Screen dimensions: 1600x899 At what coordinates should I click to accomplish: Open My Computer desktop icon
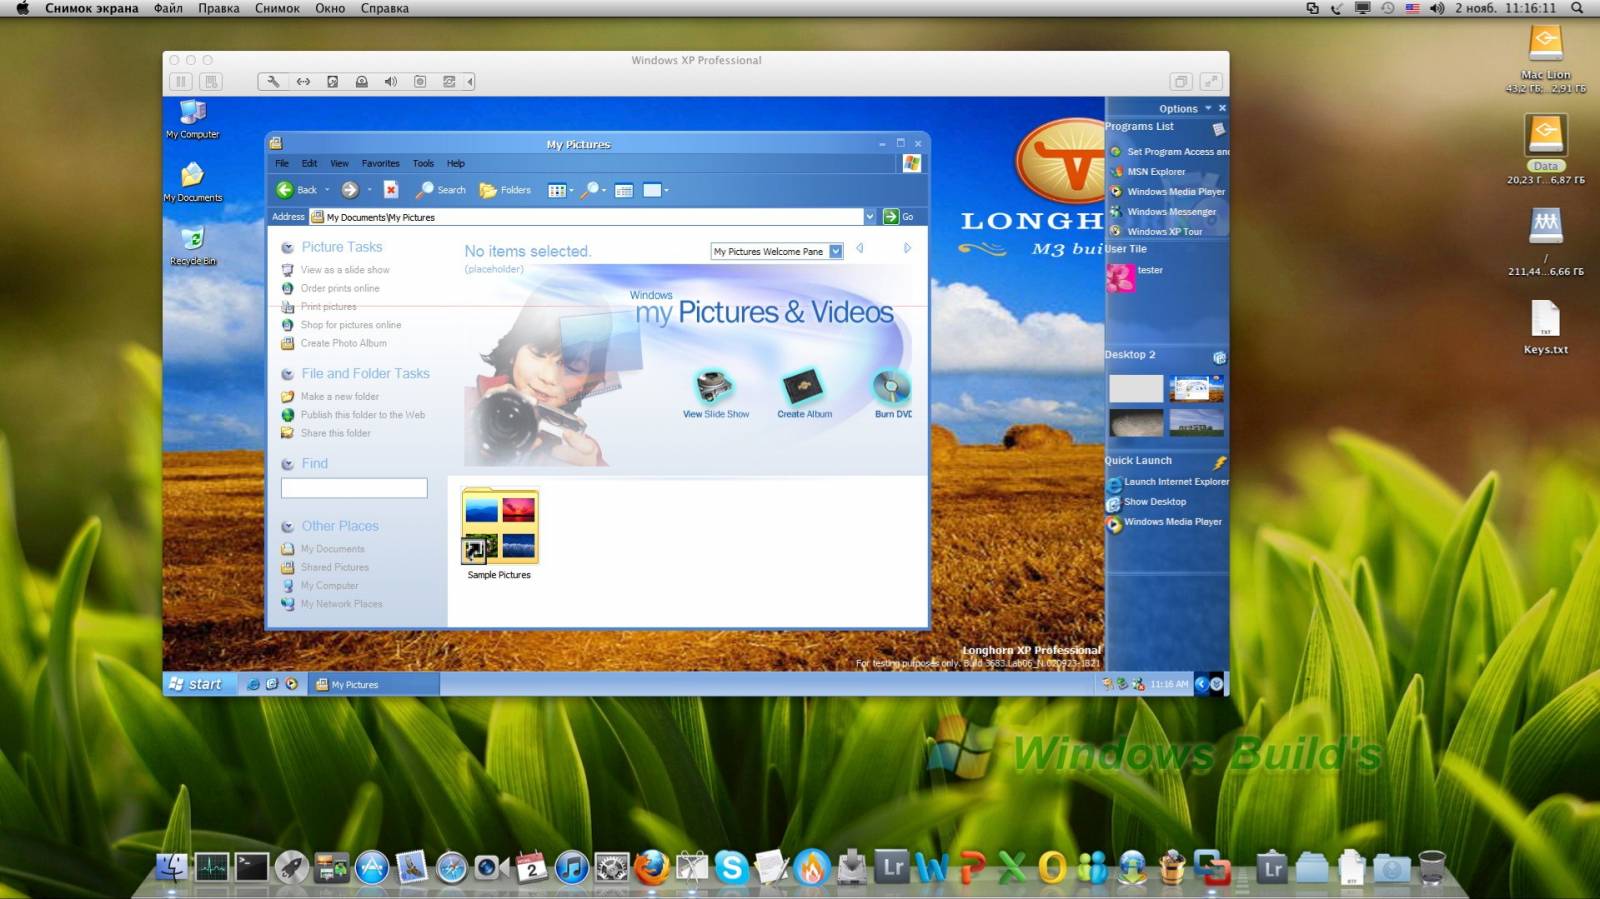[x=192, y=119]
